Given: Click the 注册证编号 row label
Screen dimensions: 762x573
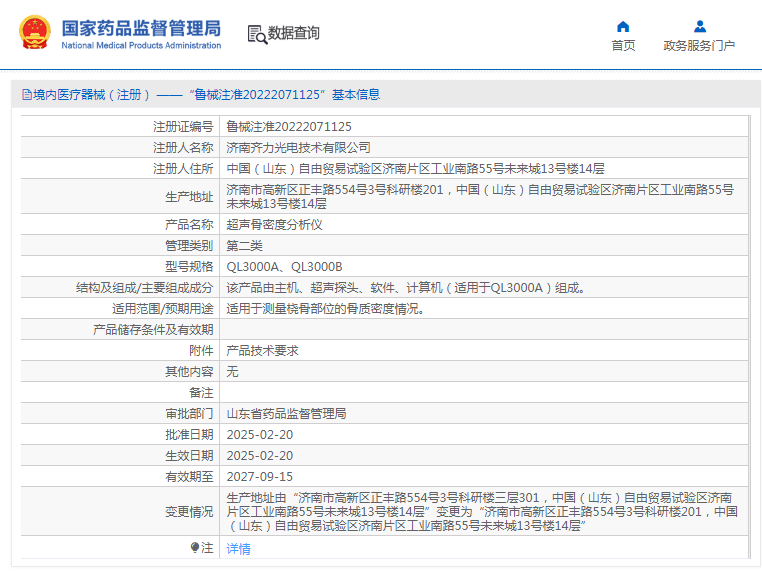Looking at the screenshot, I should coord(183,127).
